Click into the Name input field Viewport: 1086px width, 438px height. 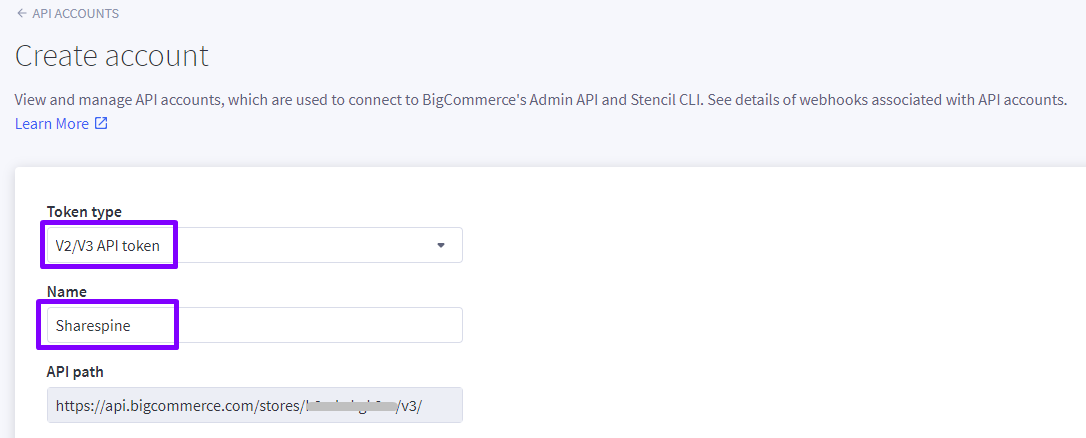point(254,325)
